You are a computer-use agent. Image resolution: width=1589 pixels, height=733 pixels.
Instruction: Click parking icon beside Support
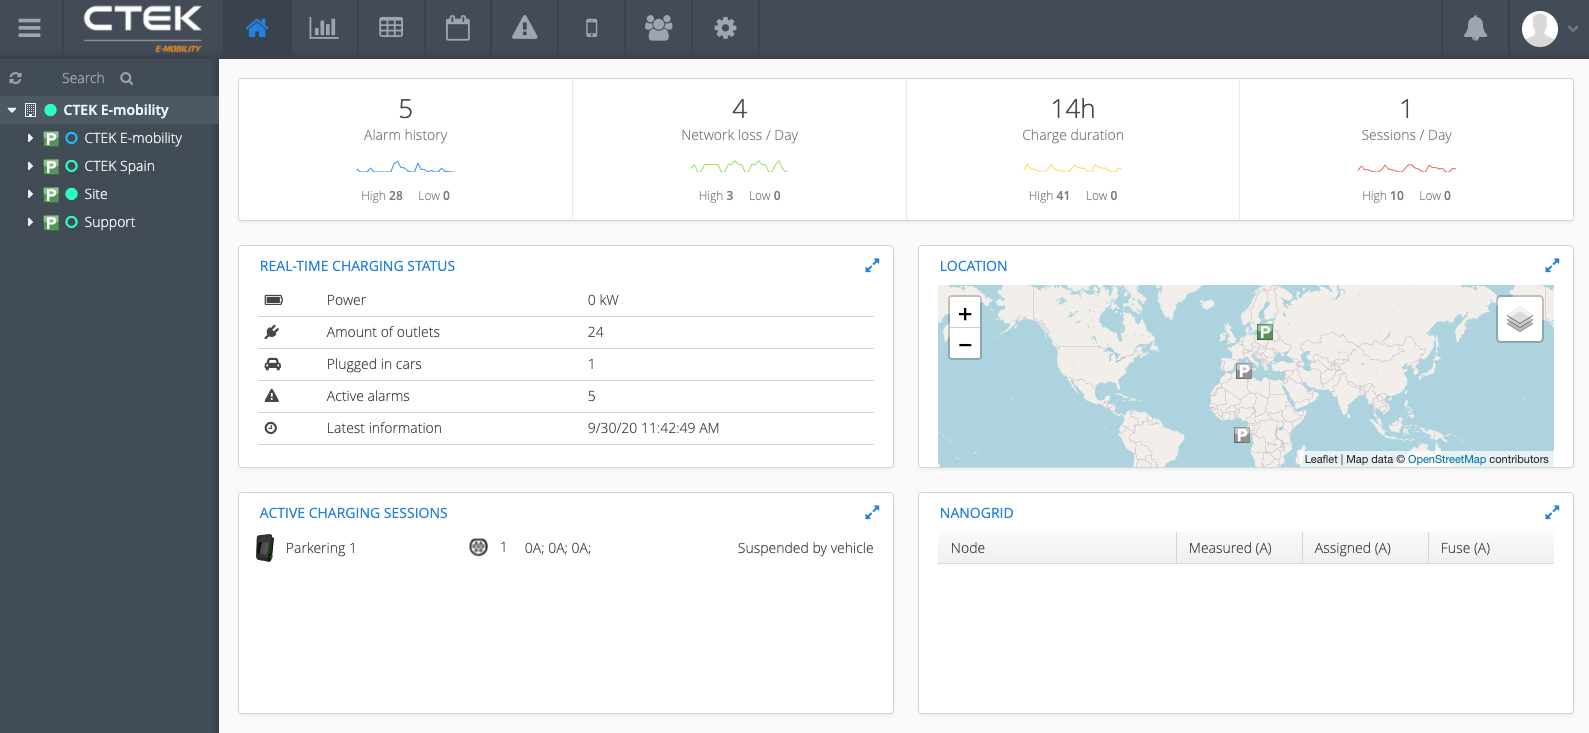(51, 222)
